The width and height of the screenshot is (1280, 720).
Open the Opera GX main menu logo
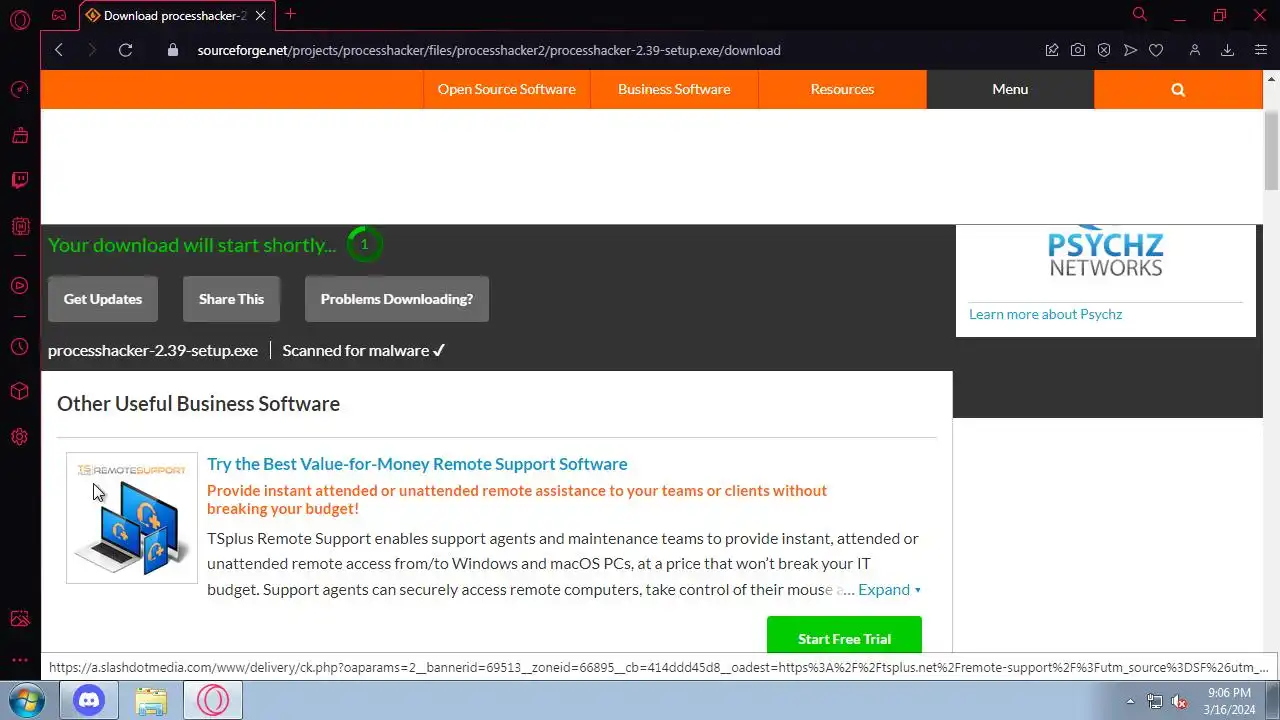click(19, 19)
